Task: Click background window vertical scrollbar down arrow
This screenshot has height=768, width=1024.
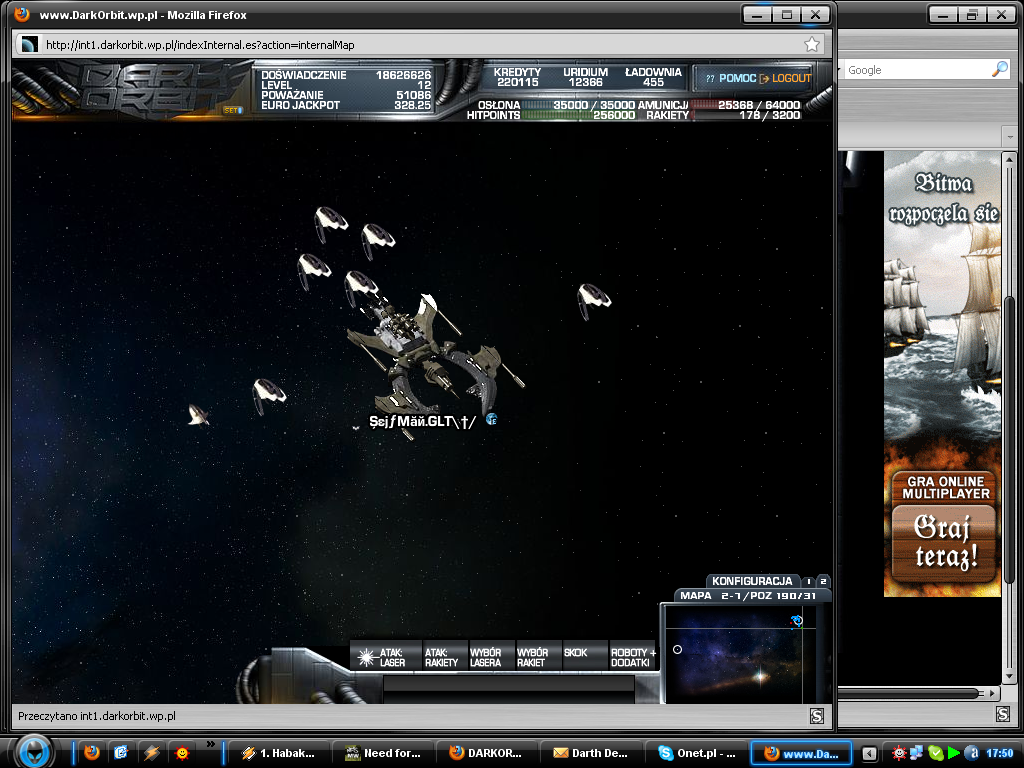Action: [1009, 675]
